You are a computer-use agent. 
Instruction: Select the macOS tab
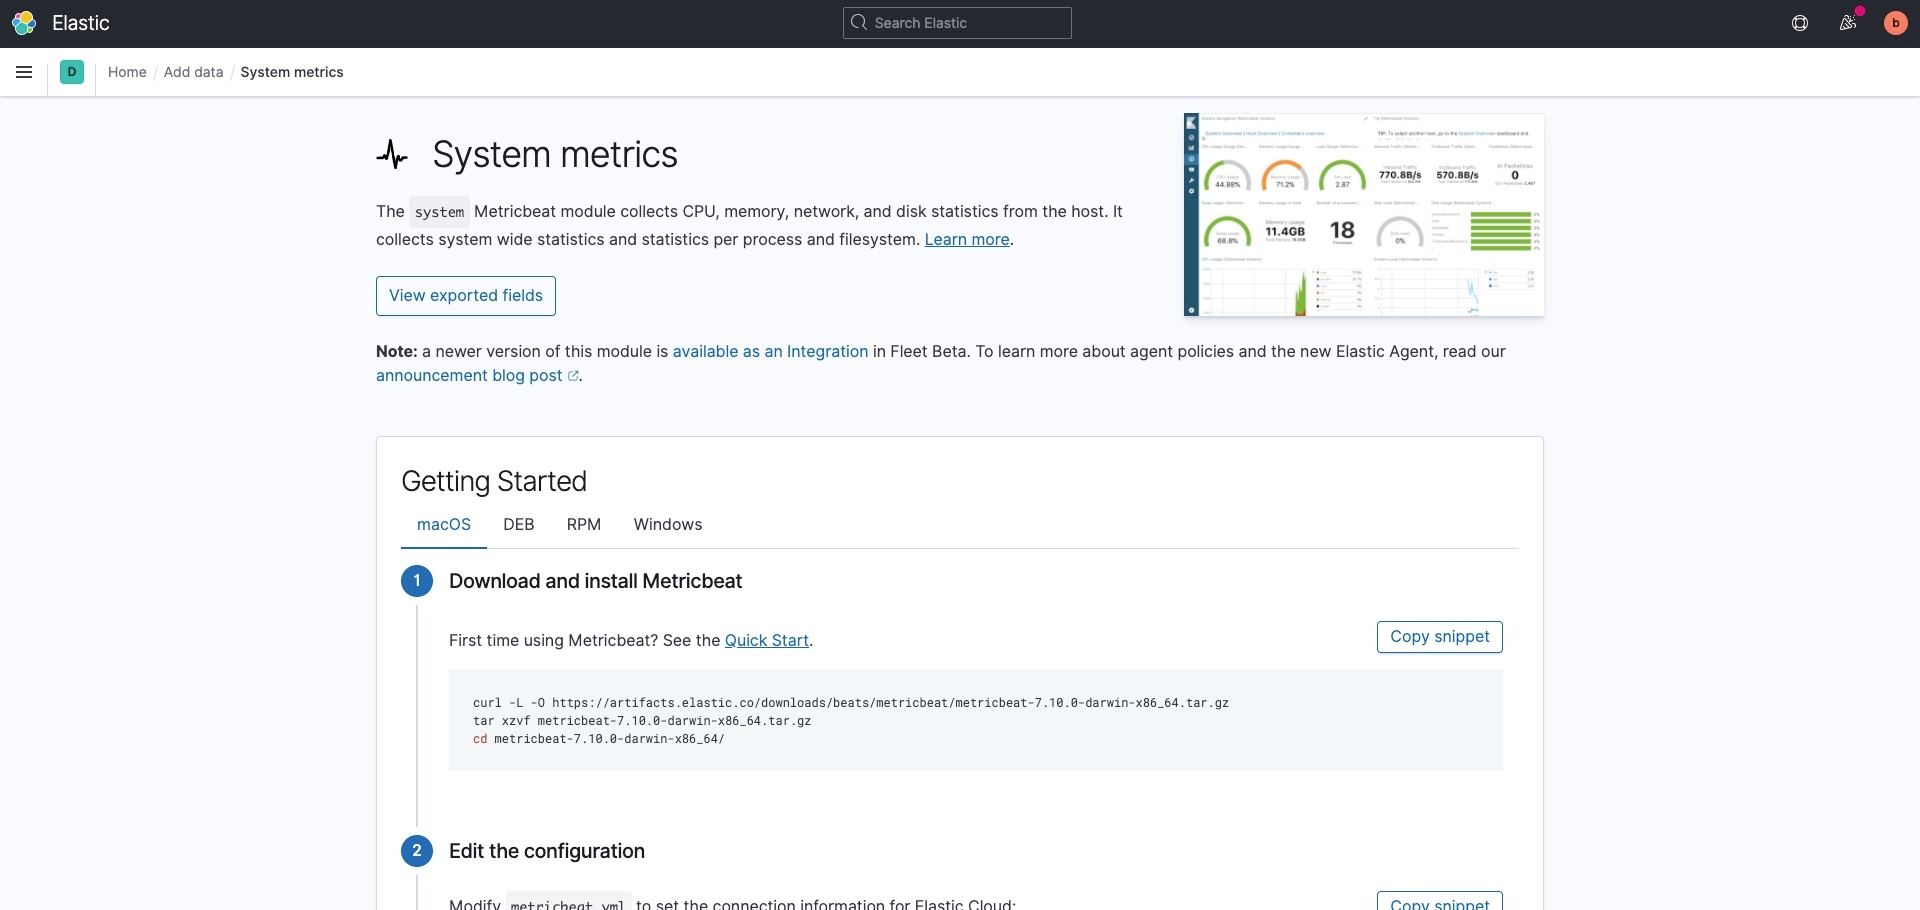click(x=444, y=525)
